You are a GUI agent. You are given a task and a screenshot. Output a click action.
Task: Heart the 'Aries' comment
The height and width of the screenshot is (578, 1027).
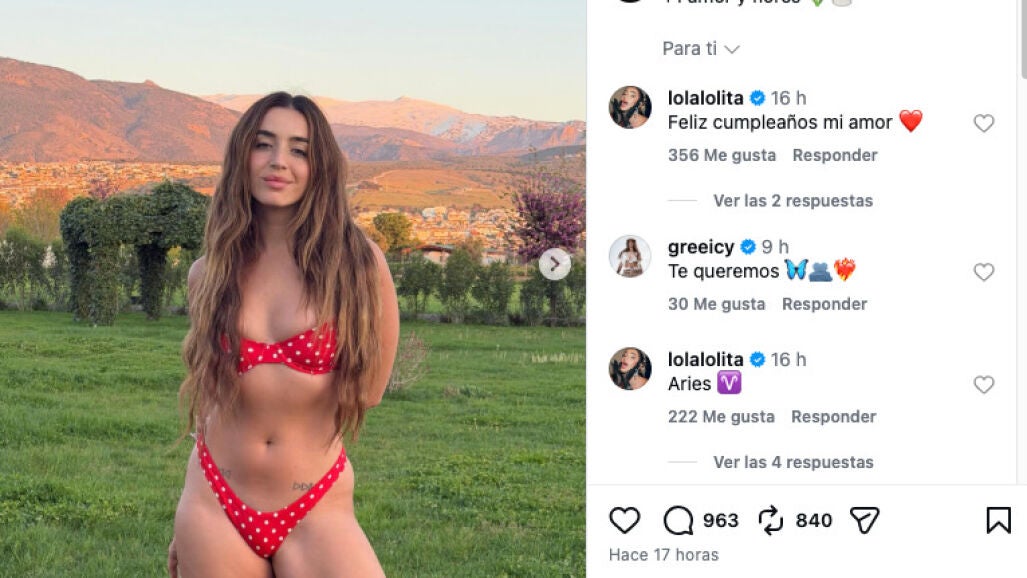point(983,385)
